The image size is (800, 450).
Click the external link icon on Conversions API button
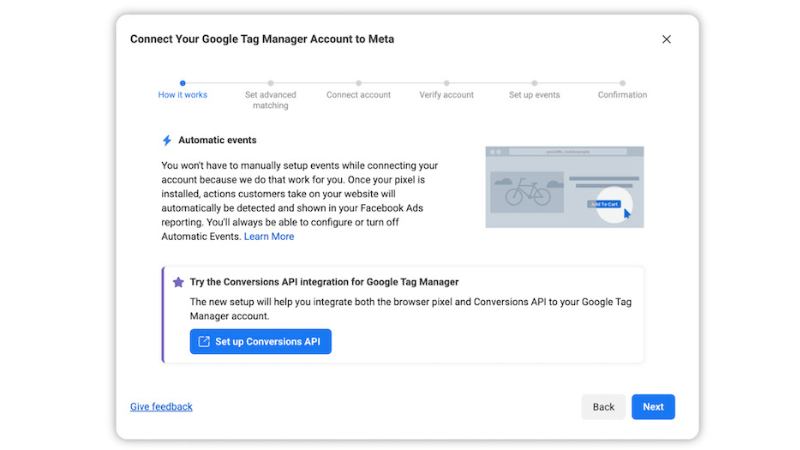tap(204, 342)
